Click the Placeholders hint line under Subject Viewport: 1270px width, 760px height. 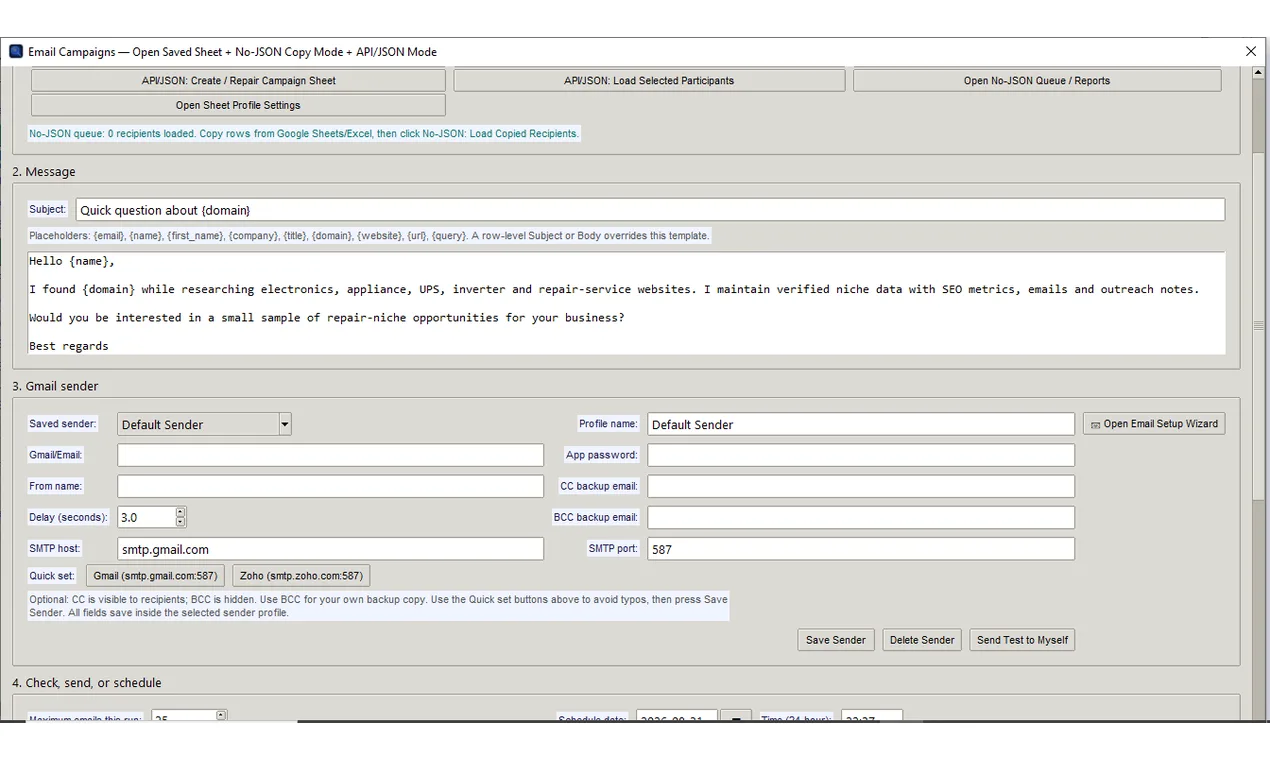[369, 236]
